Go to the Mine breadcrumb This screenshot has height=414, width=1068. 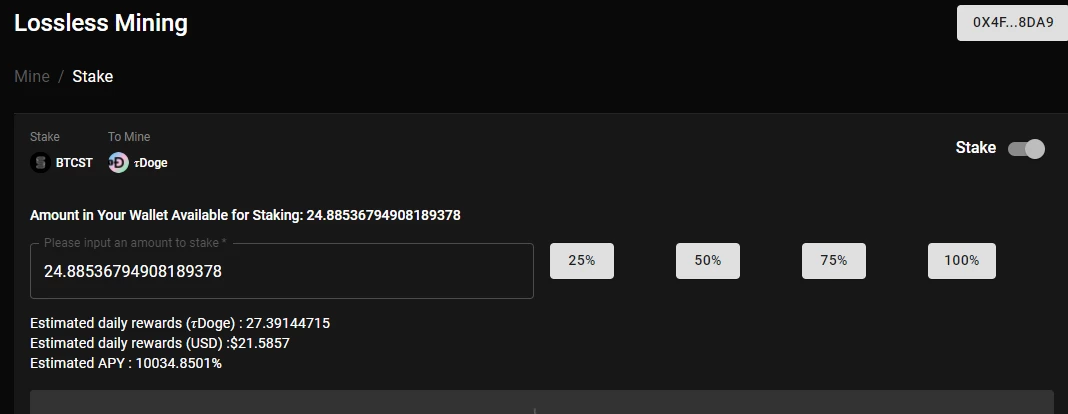pyautogui.click(x=32, y=76)
